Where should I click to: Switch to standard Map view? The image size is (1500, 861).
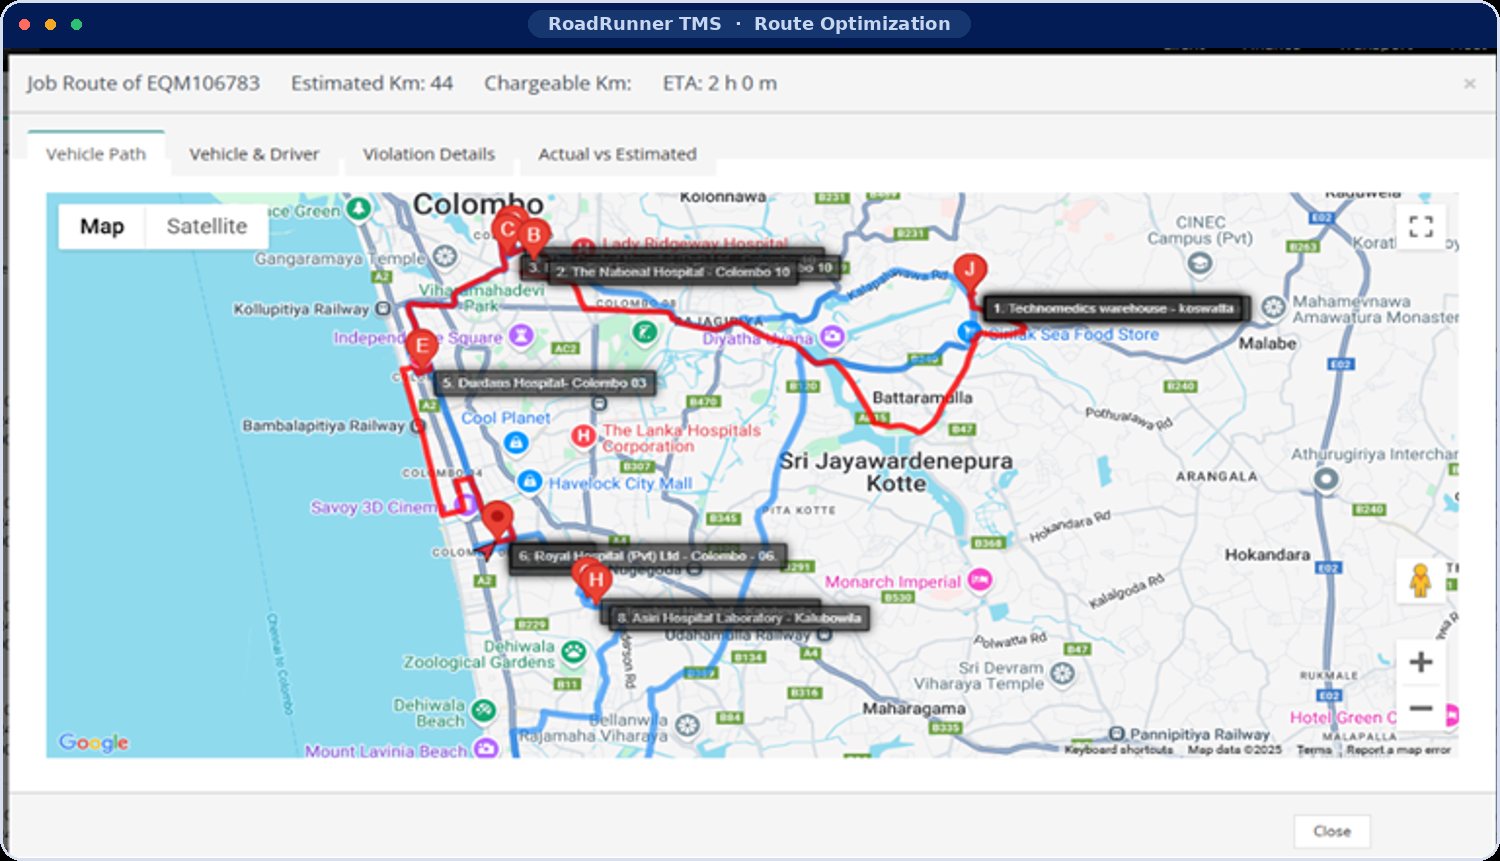pos(102,226)
